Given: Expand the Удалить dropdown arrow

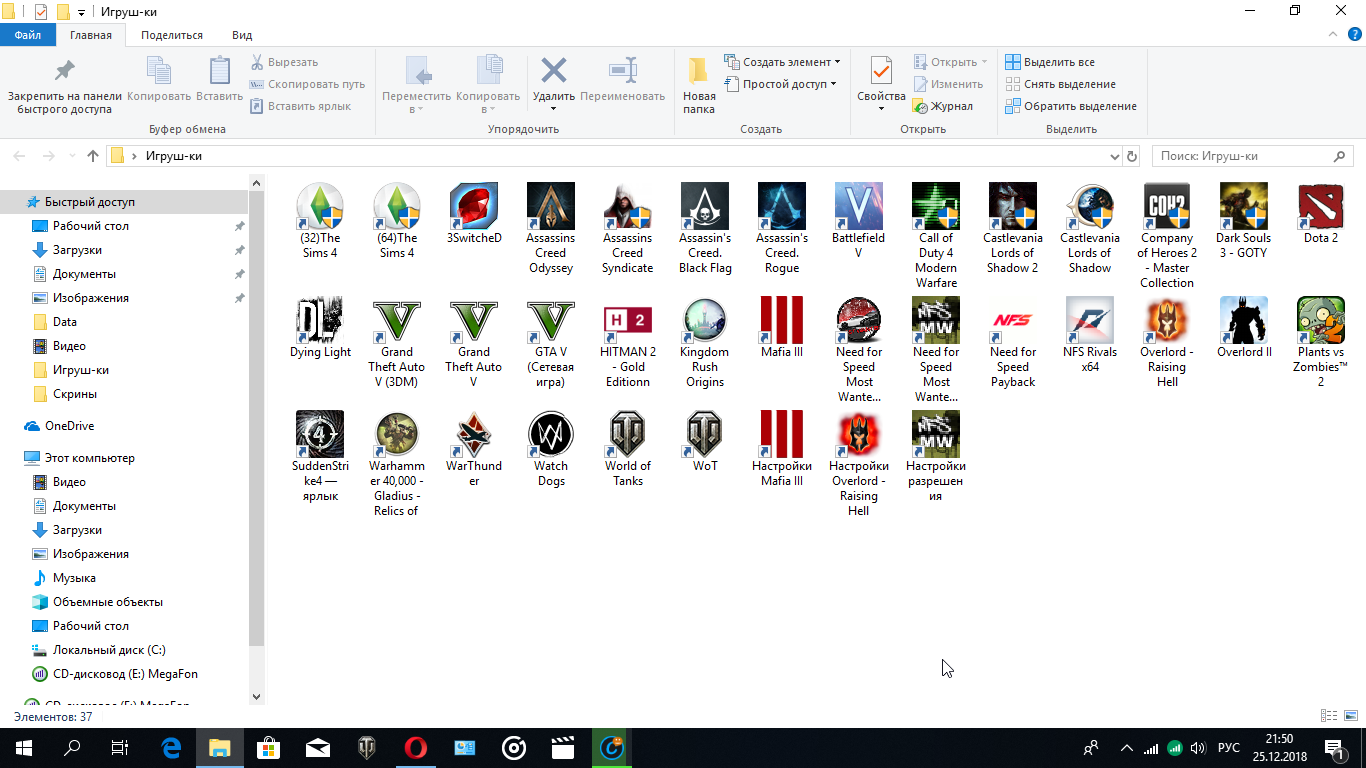Looking at the screenshot, I should pyautogui.click(x=553, y=108).
